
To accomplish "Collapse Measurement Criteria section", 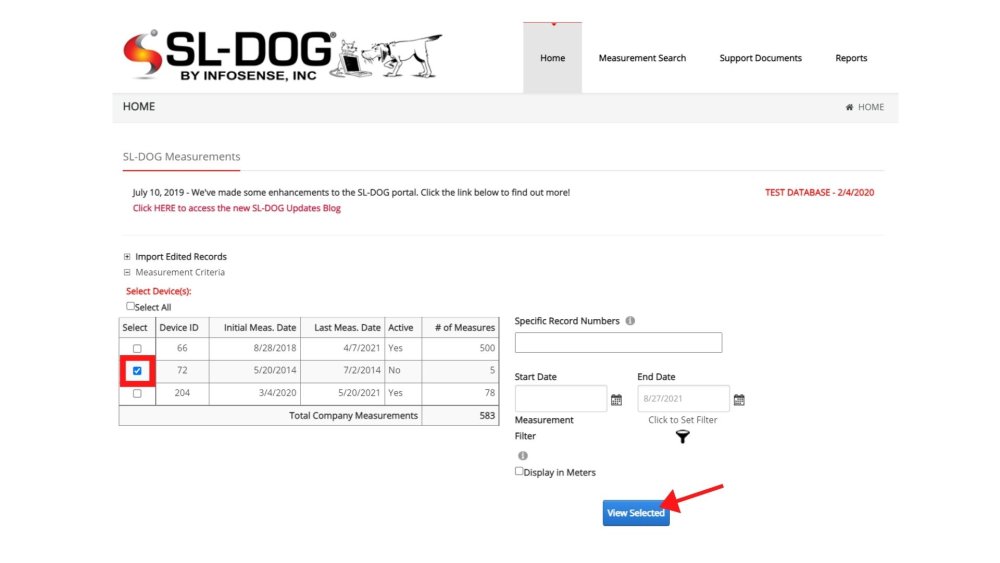I will (127, 272).
